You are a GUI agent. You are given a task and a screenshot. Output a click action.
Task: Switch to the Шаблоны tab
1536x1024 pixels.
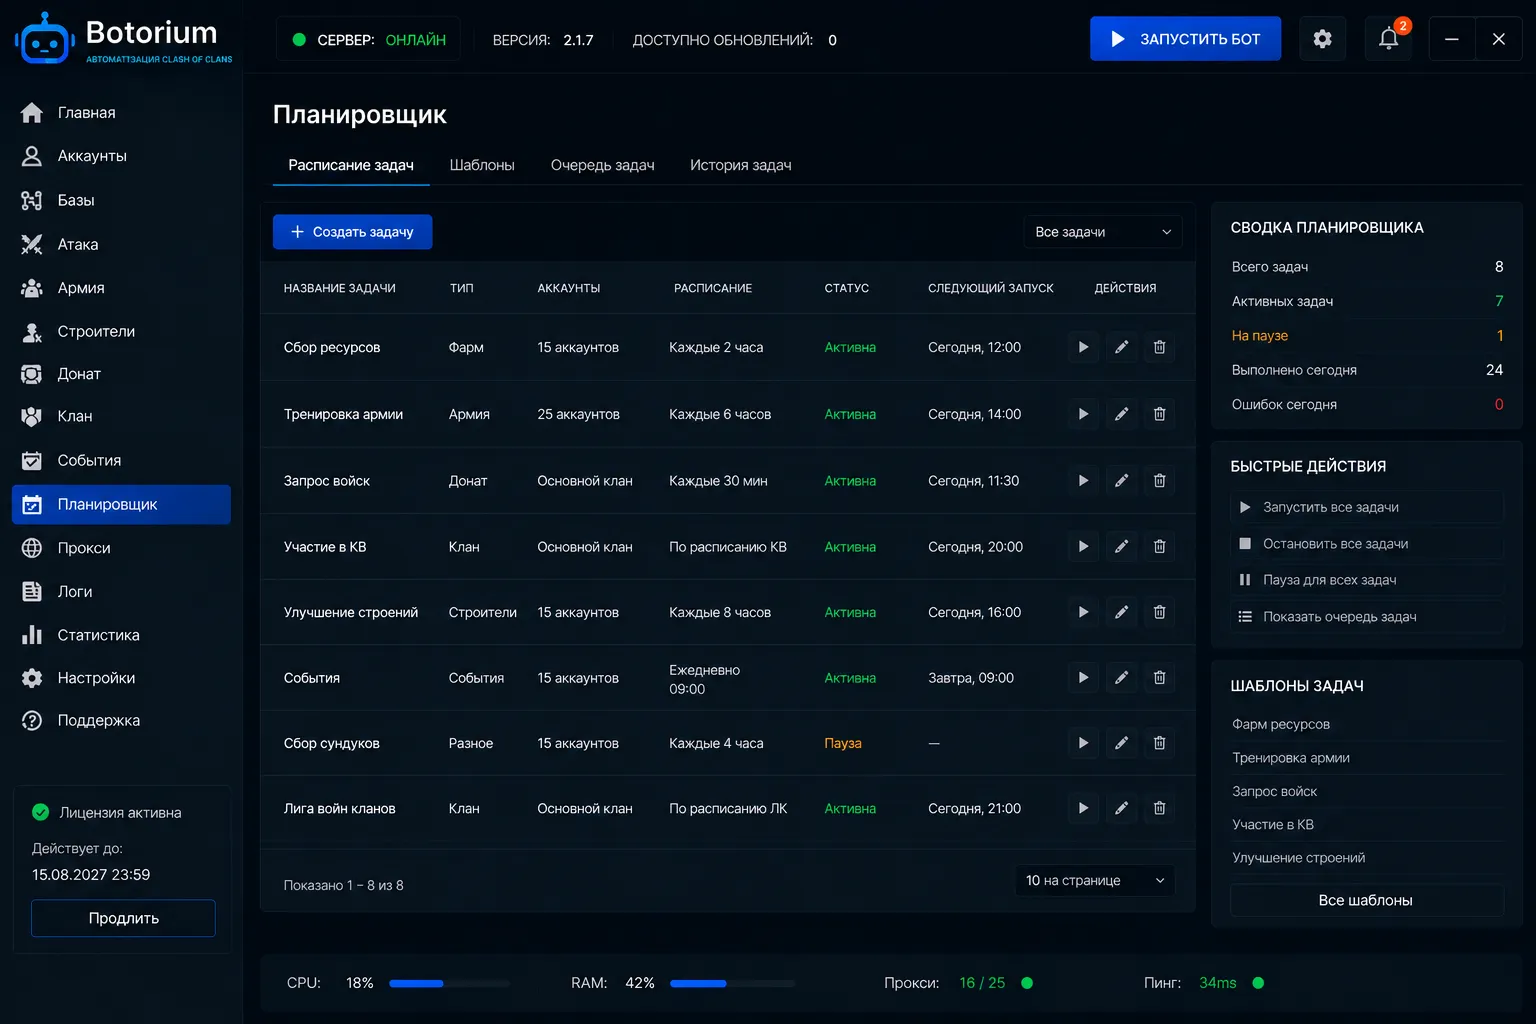[x=482, y=165]
